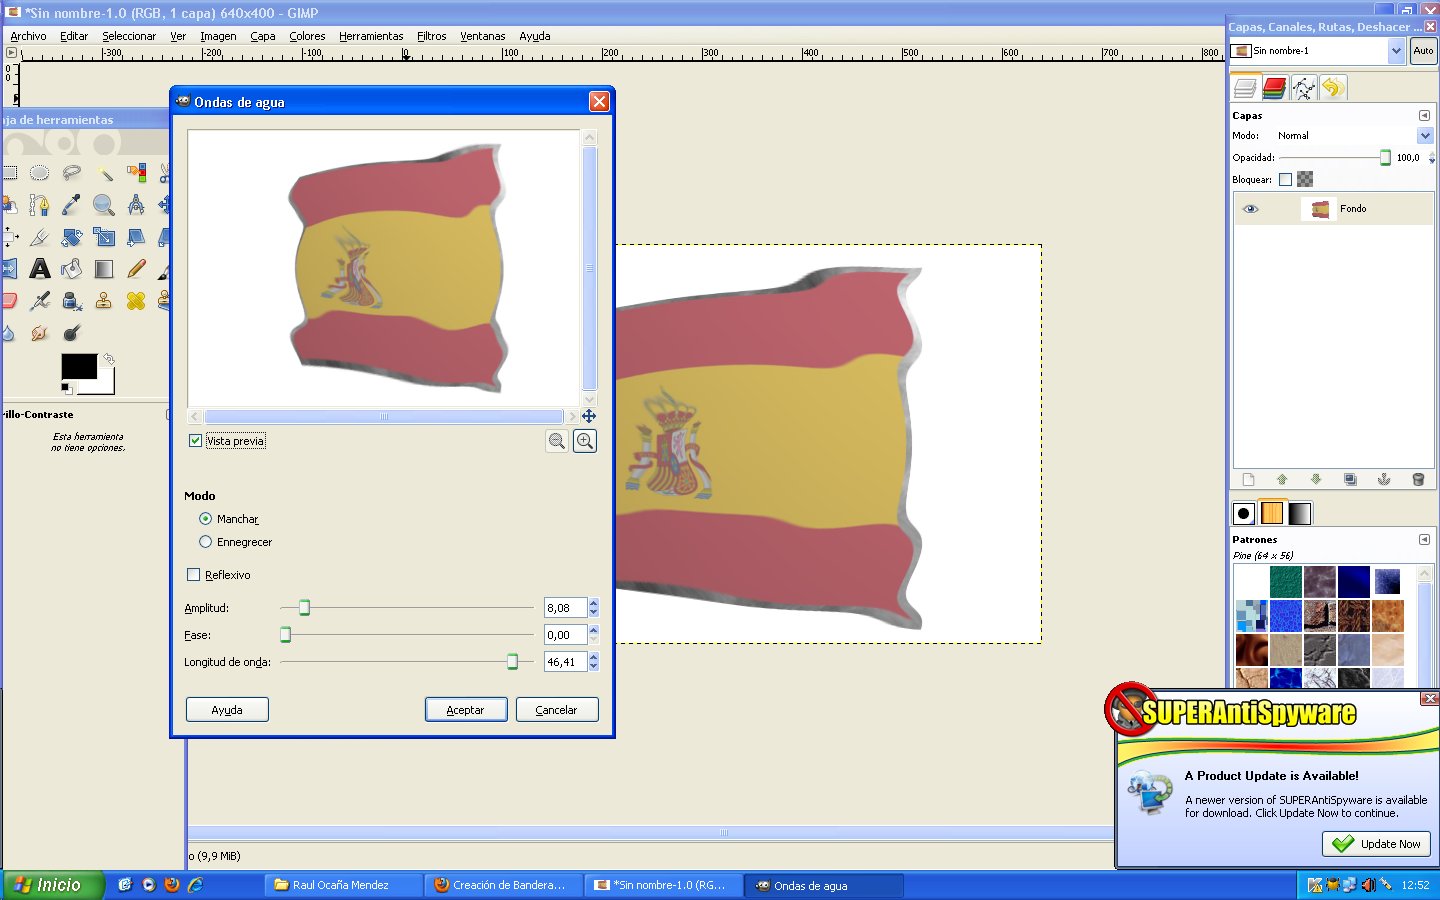Select the Airbrush tool

(x=39, y=301)
